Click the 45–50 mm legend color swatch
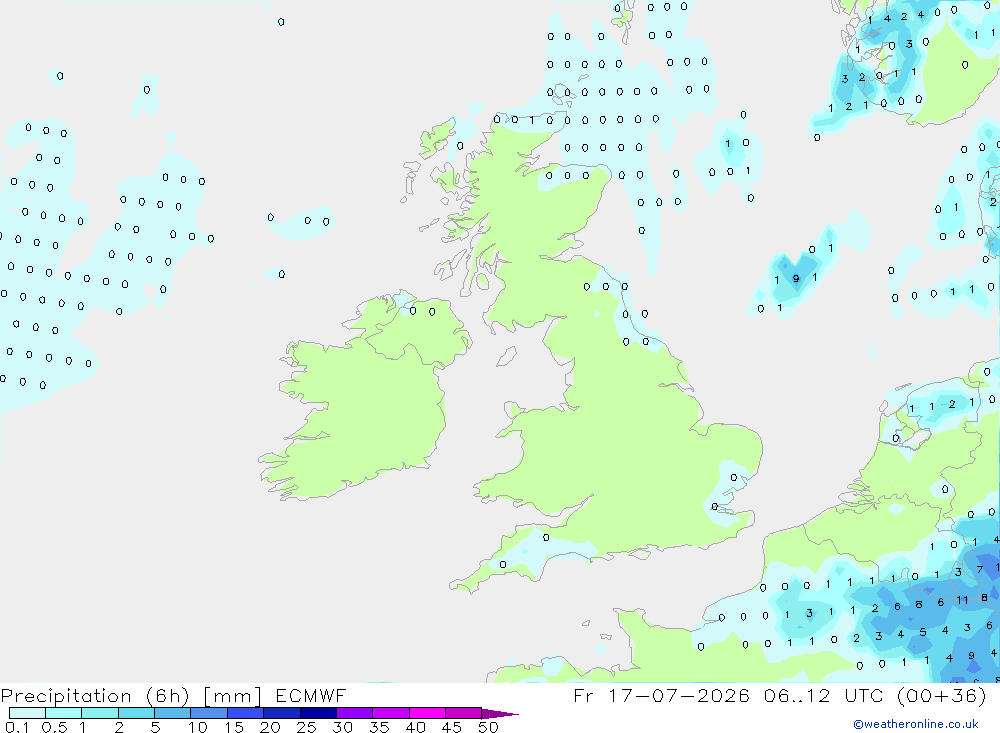1000x733 pixels. [464, 713]
